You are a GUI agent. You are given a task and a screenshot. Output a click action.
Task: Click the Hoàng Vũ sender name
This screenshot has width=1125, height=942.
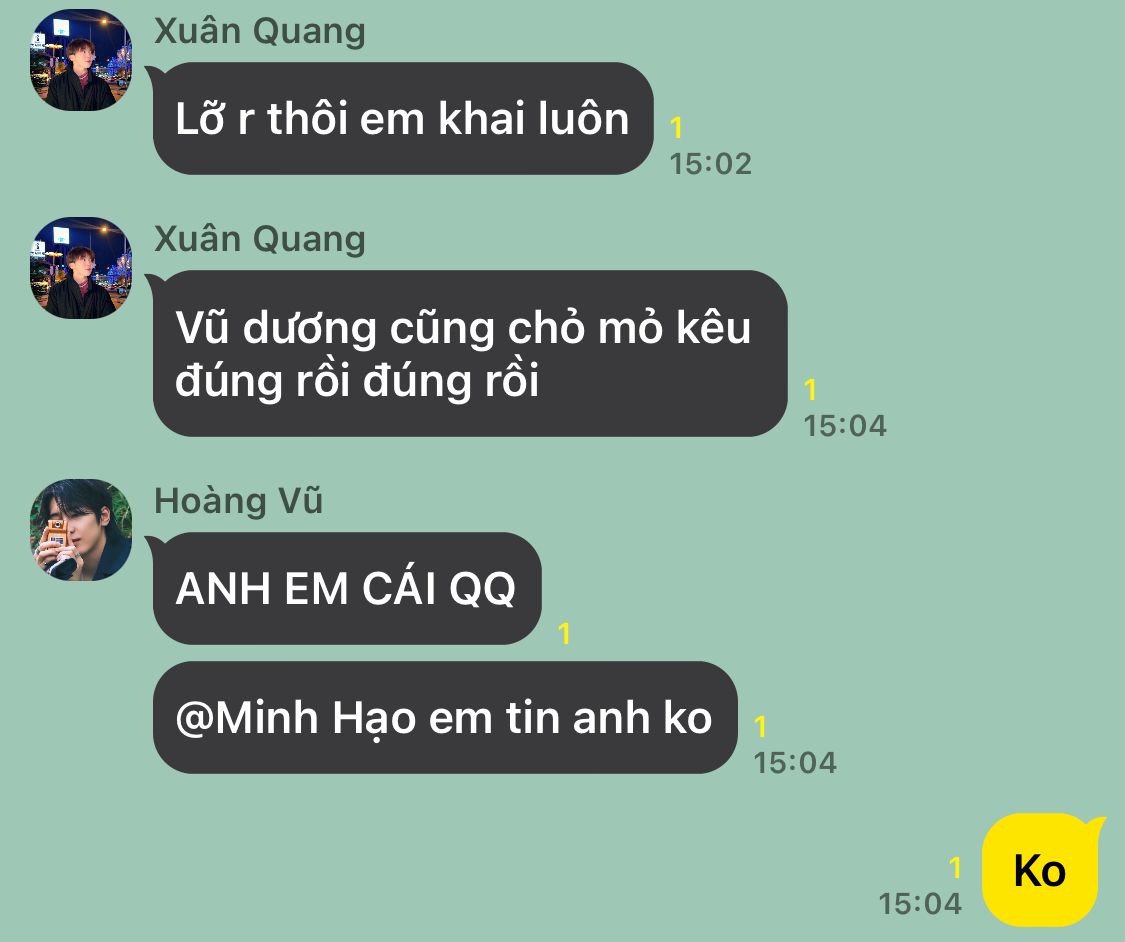tap(238, 501)
